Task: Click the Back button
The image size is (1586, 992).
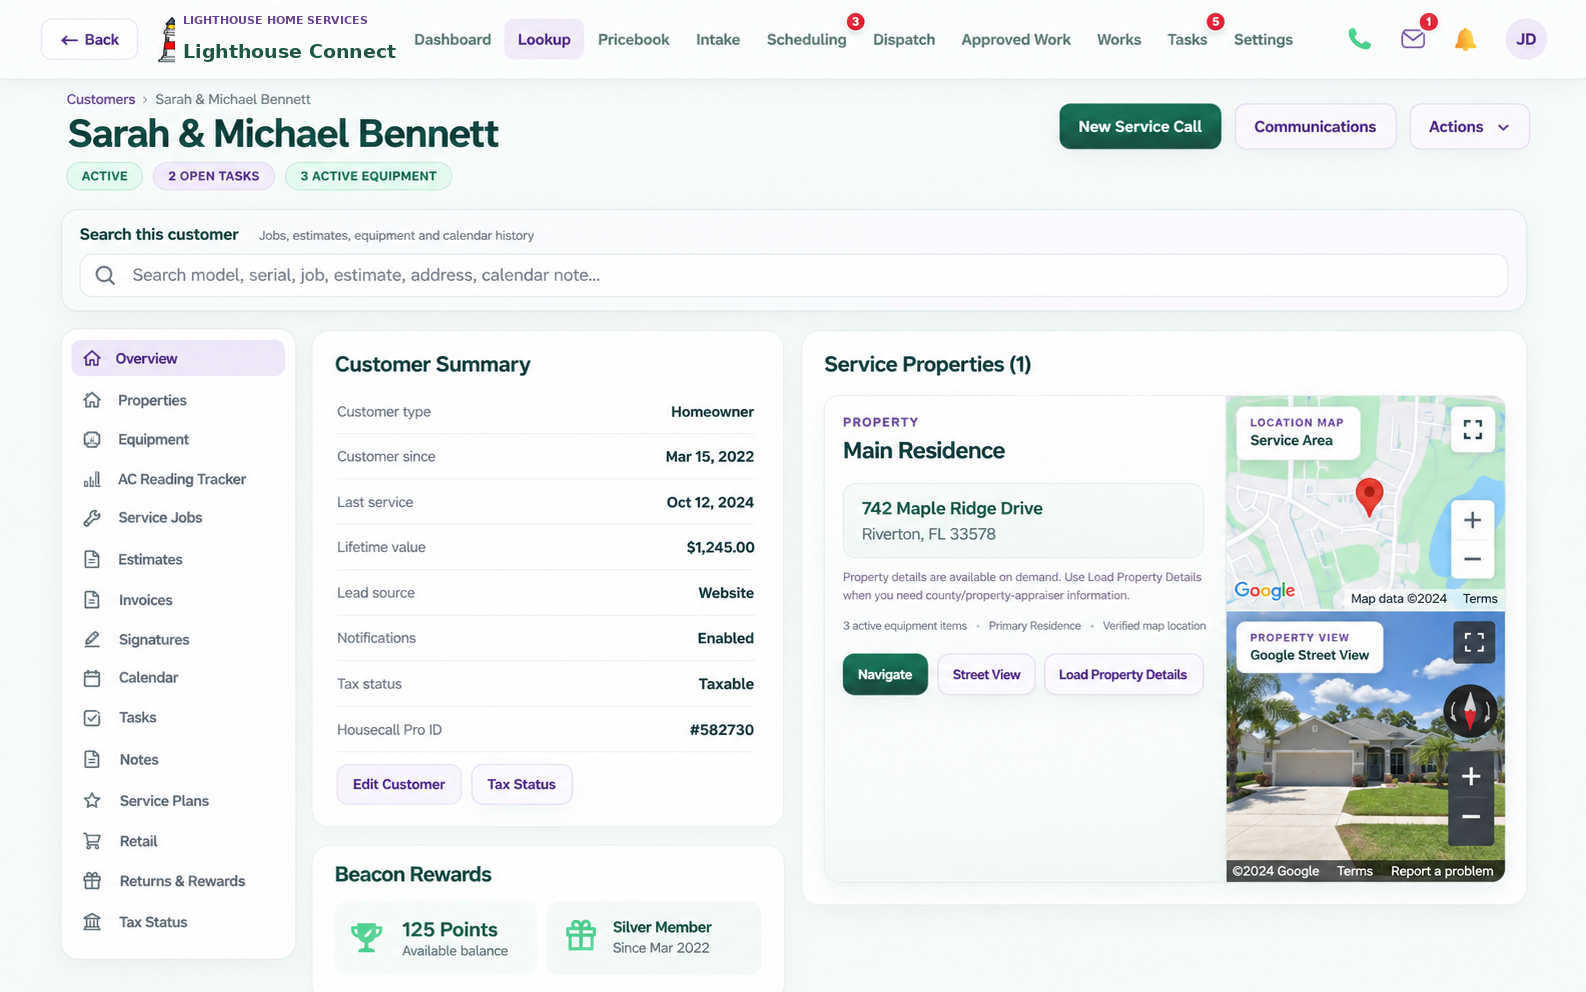Action: click(90, 39)
